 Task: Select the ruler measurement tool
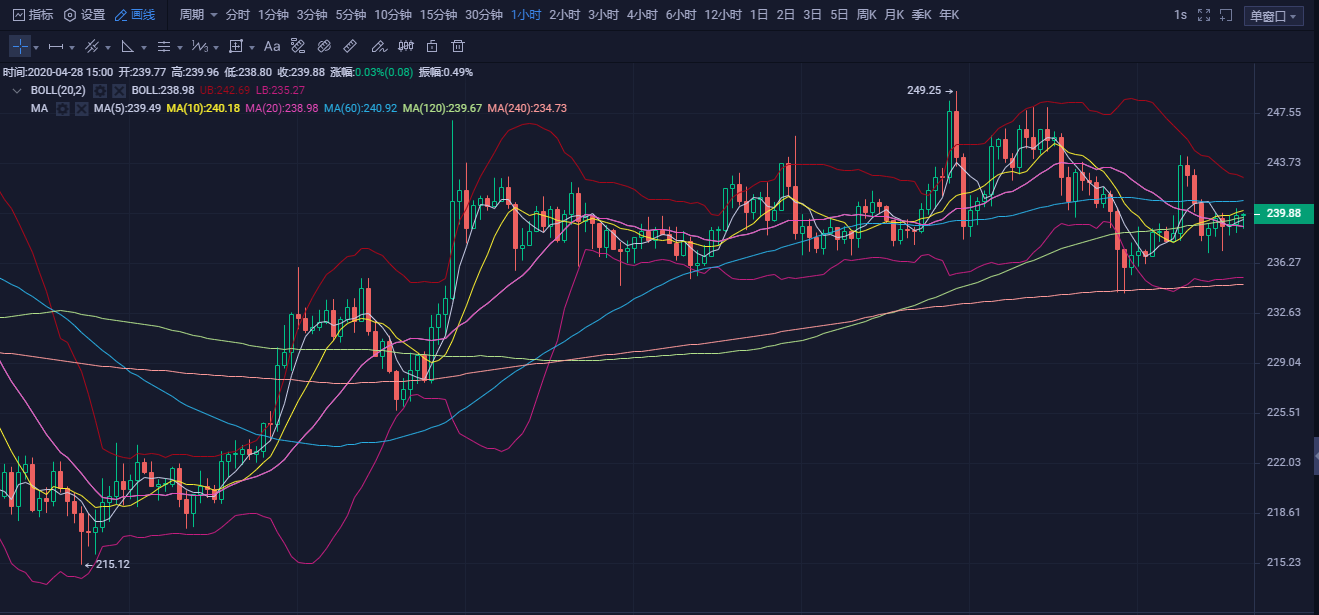350,46
